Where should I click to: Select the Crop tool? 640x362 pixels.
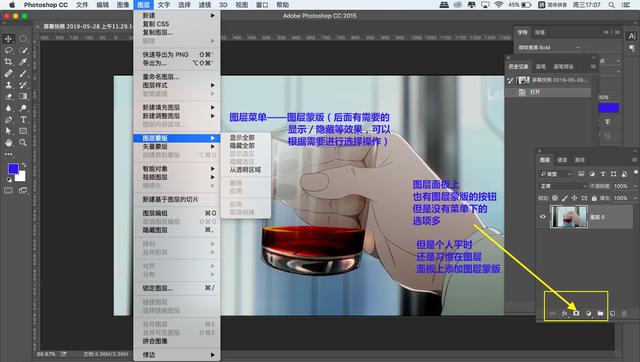click(x=8, y=62)
